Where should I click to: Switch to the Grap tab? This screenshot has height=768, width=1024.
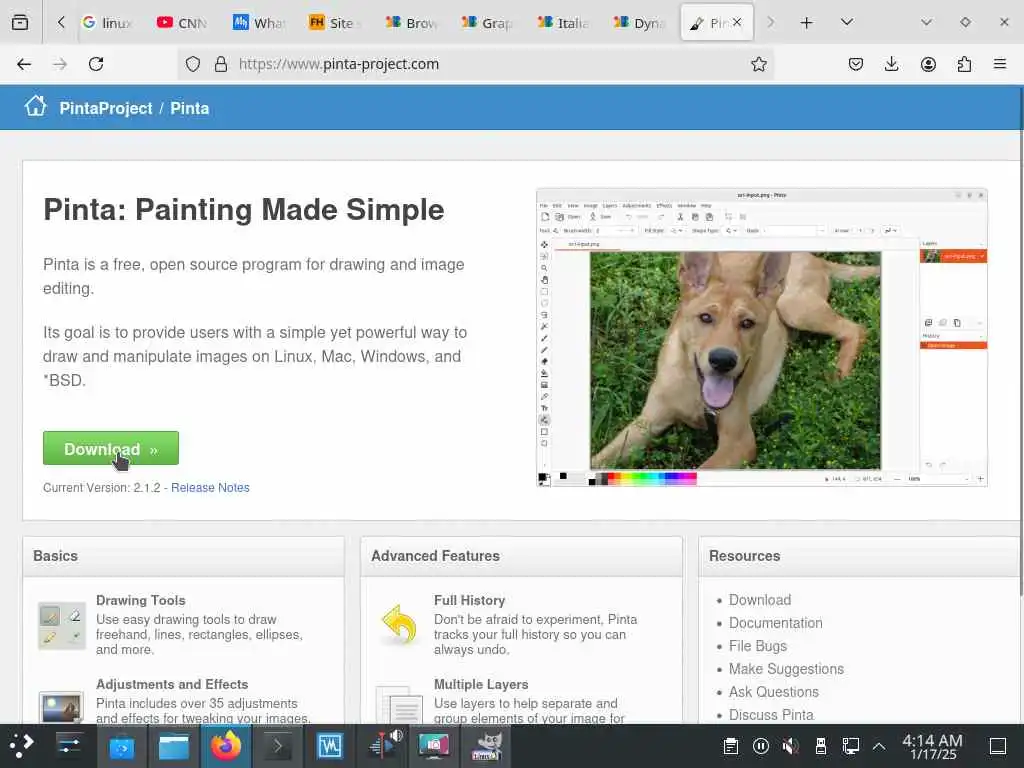pyautogui.click(x=487, y=23)
